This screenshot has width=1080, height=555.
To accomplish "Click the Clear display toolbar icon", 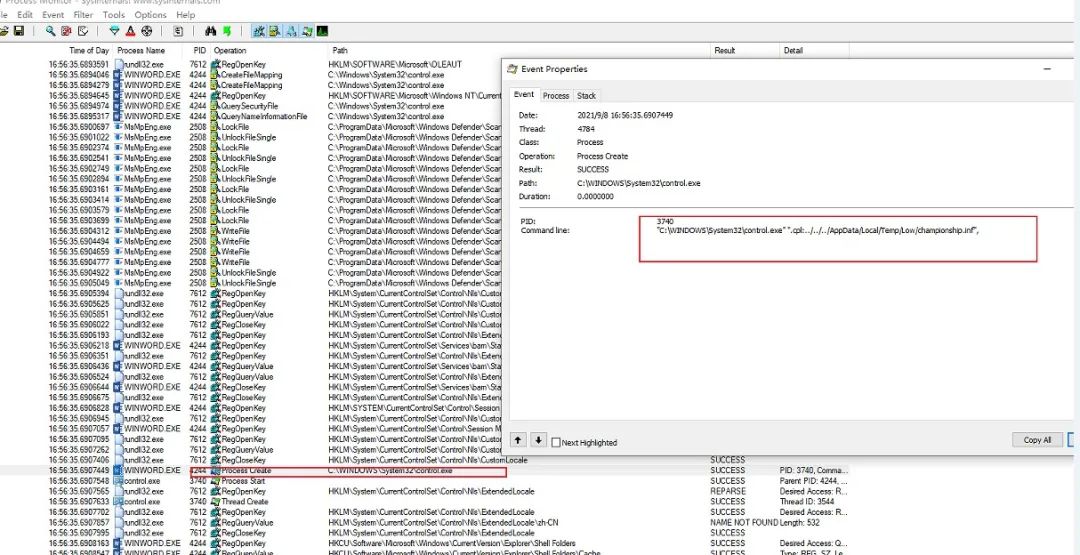I will [83, 31].
